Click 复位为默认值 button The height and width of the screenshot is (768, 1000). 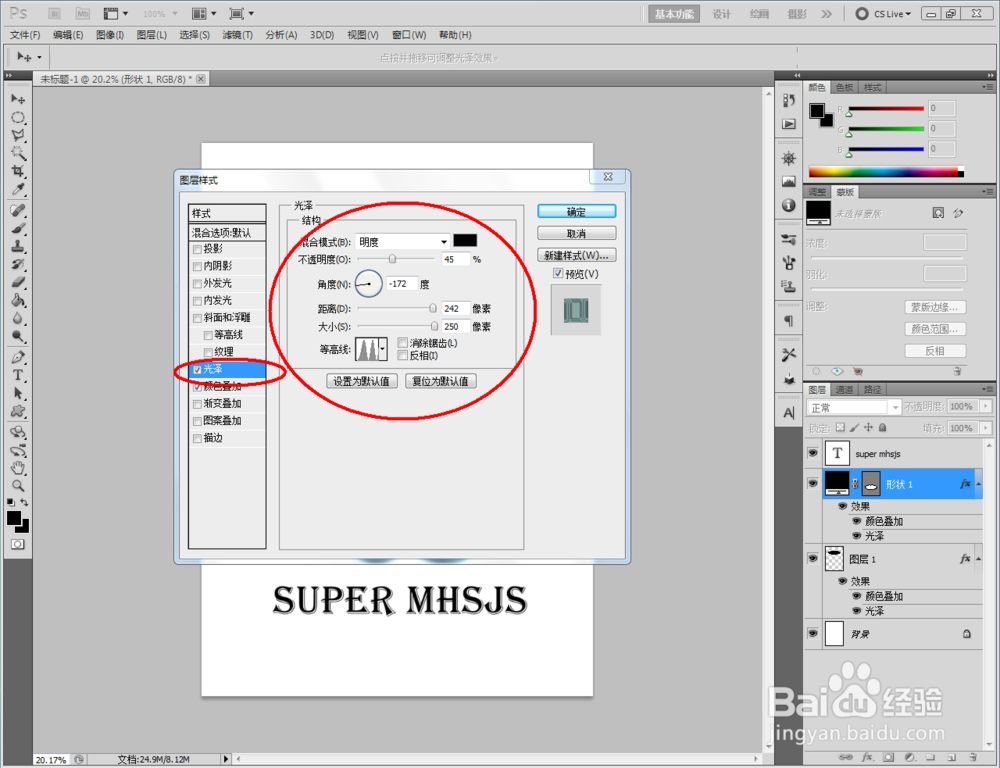click(441, 381)
